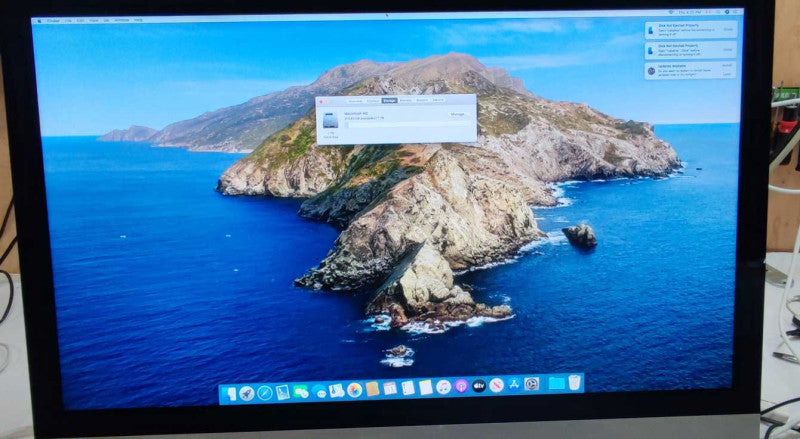
Task: Open the Edit menu
Action: (x=81, y=20)
